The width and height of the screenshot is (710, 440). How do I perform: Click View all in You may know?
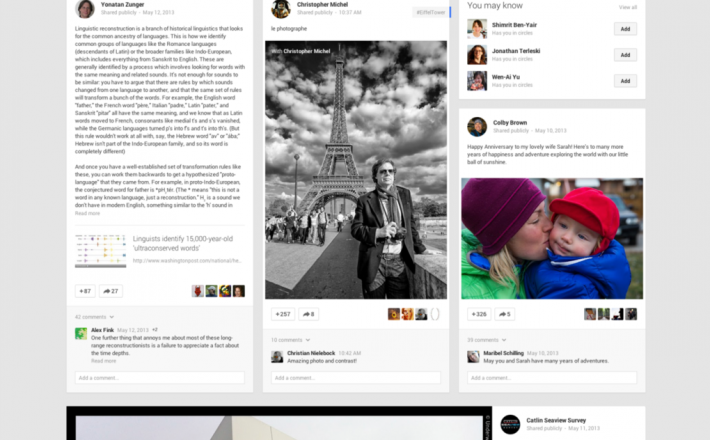(x=627, y=7)
